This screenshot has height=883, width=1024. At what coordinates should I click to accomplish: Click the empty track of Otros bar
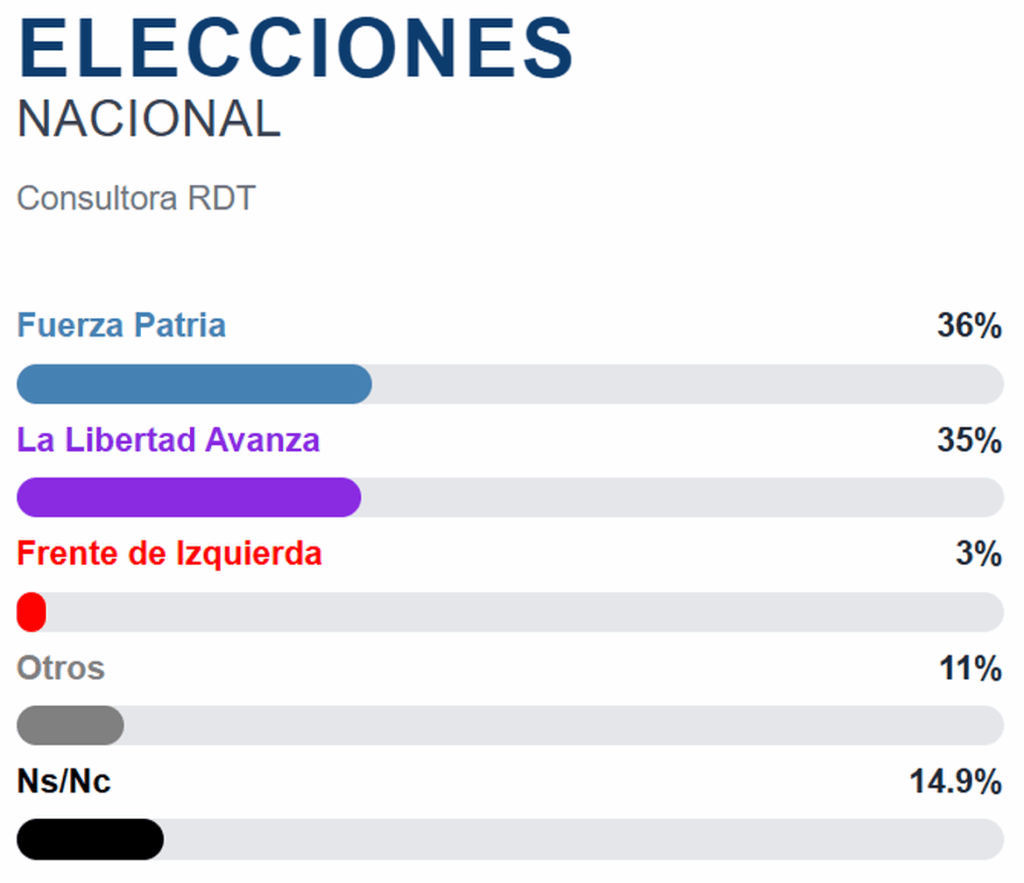(564, 725)
